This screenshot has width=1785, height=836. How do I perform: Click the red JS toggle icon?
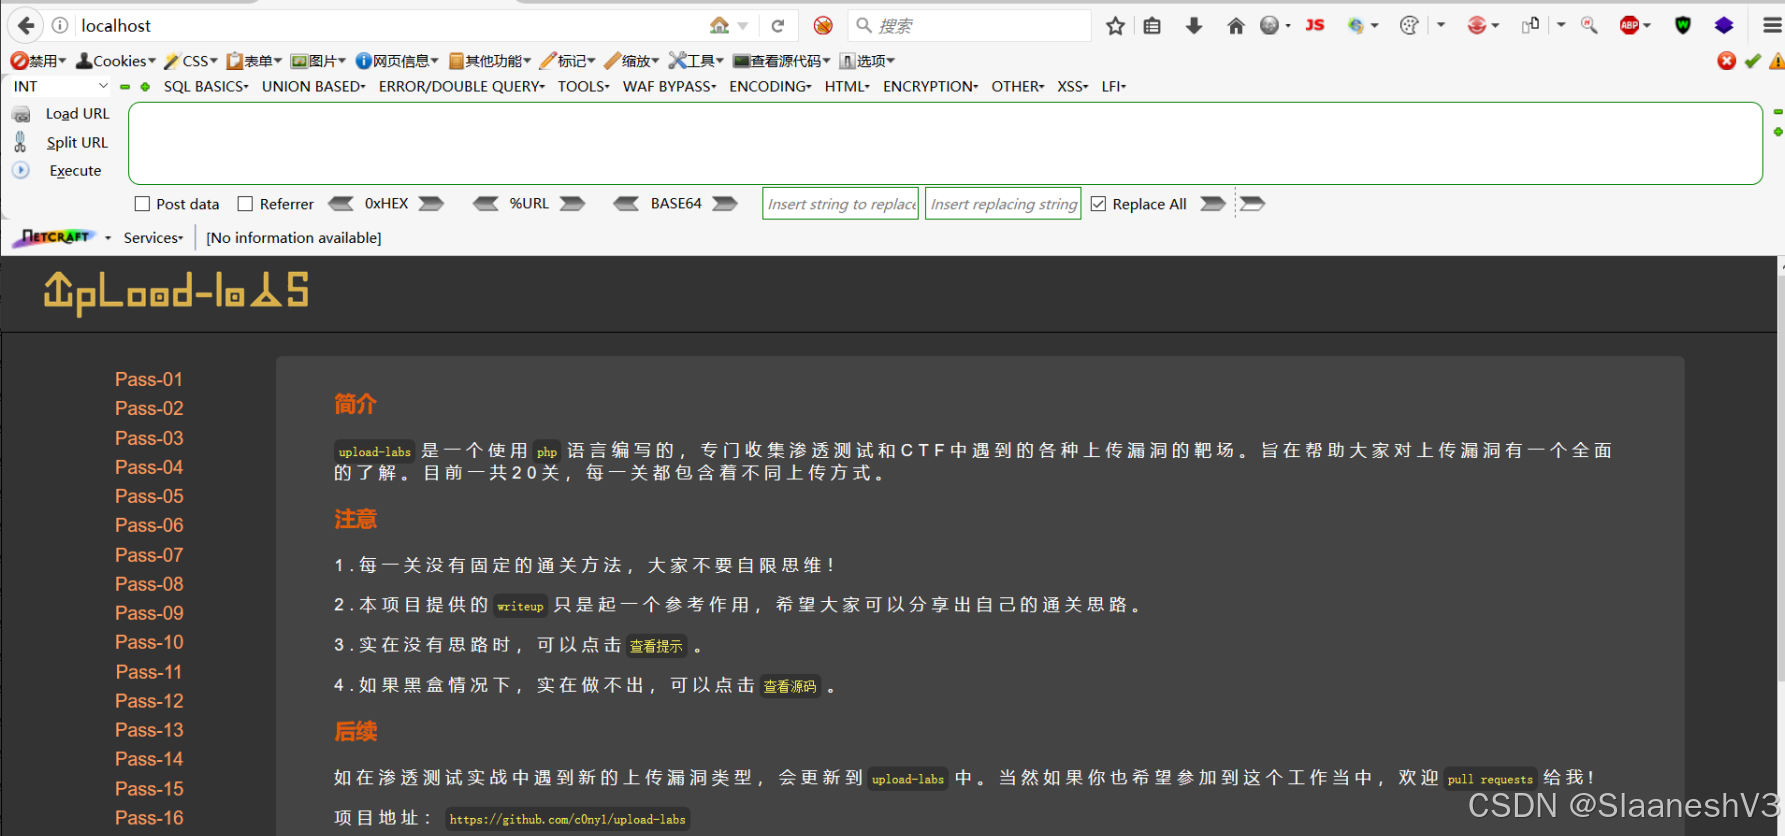click(x=1315, y=25)
